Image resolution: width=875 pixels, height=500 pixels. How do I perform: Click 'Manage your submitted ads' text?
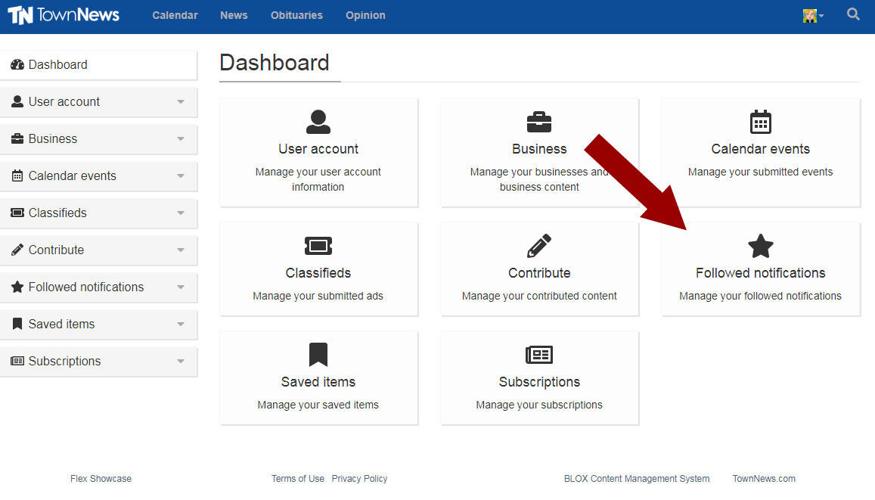pos(318,296)
